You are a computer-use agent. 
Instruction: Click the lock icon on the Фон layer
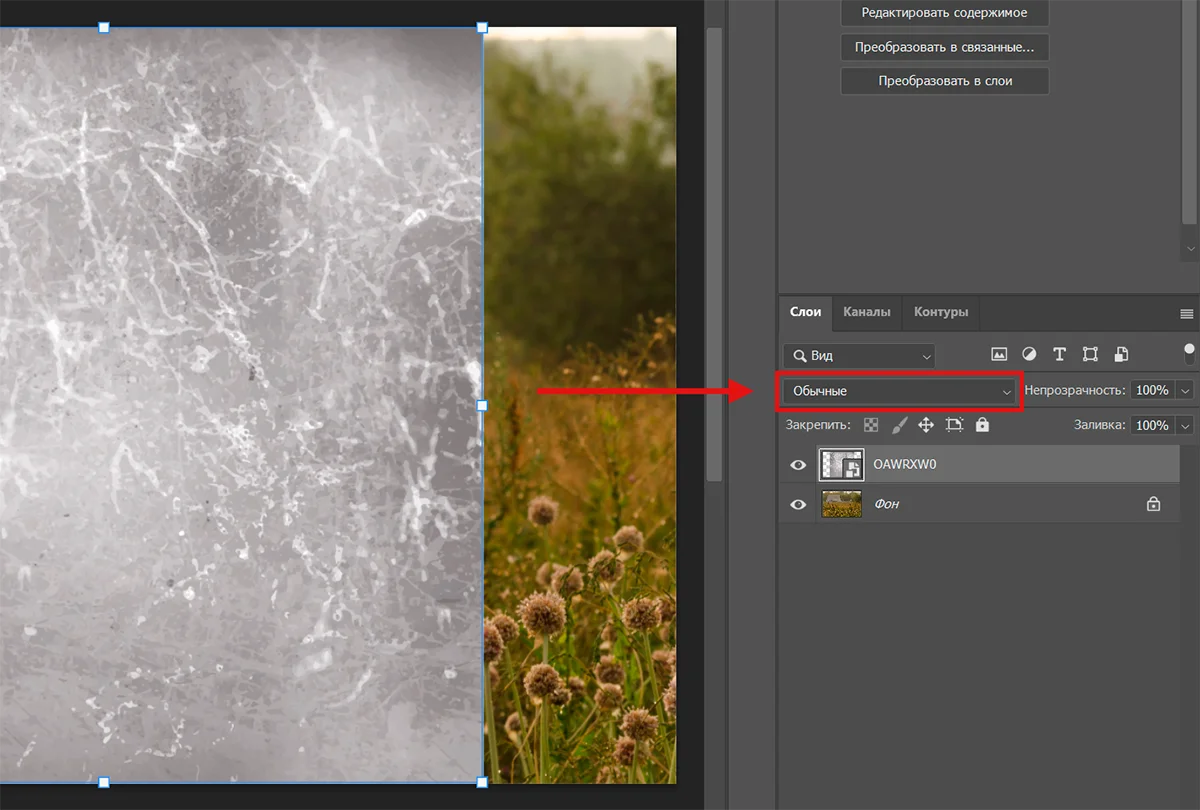coord(1153,504)
